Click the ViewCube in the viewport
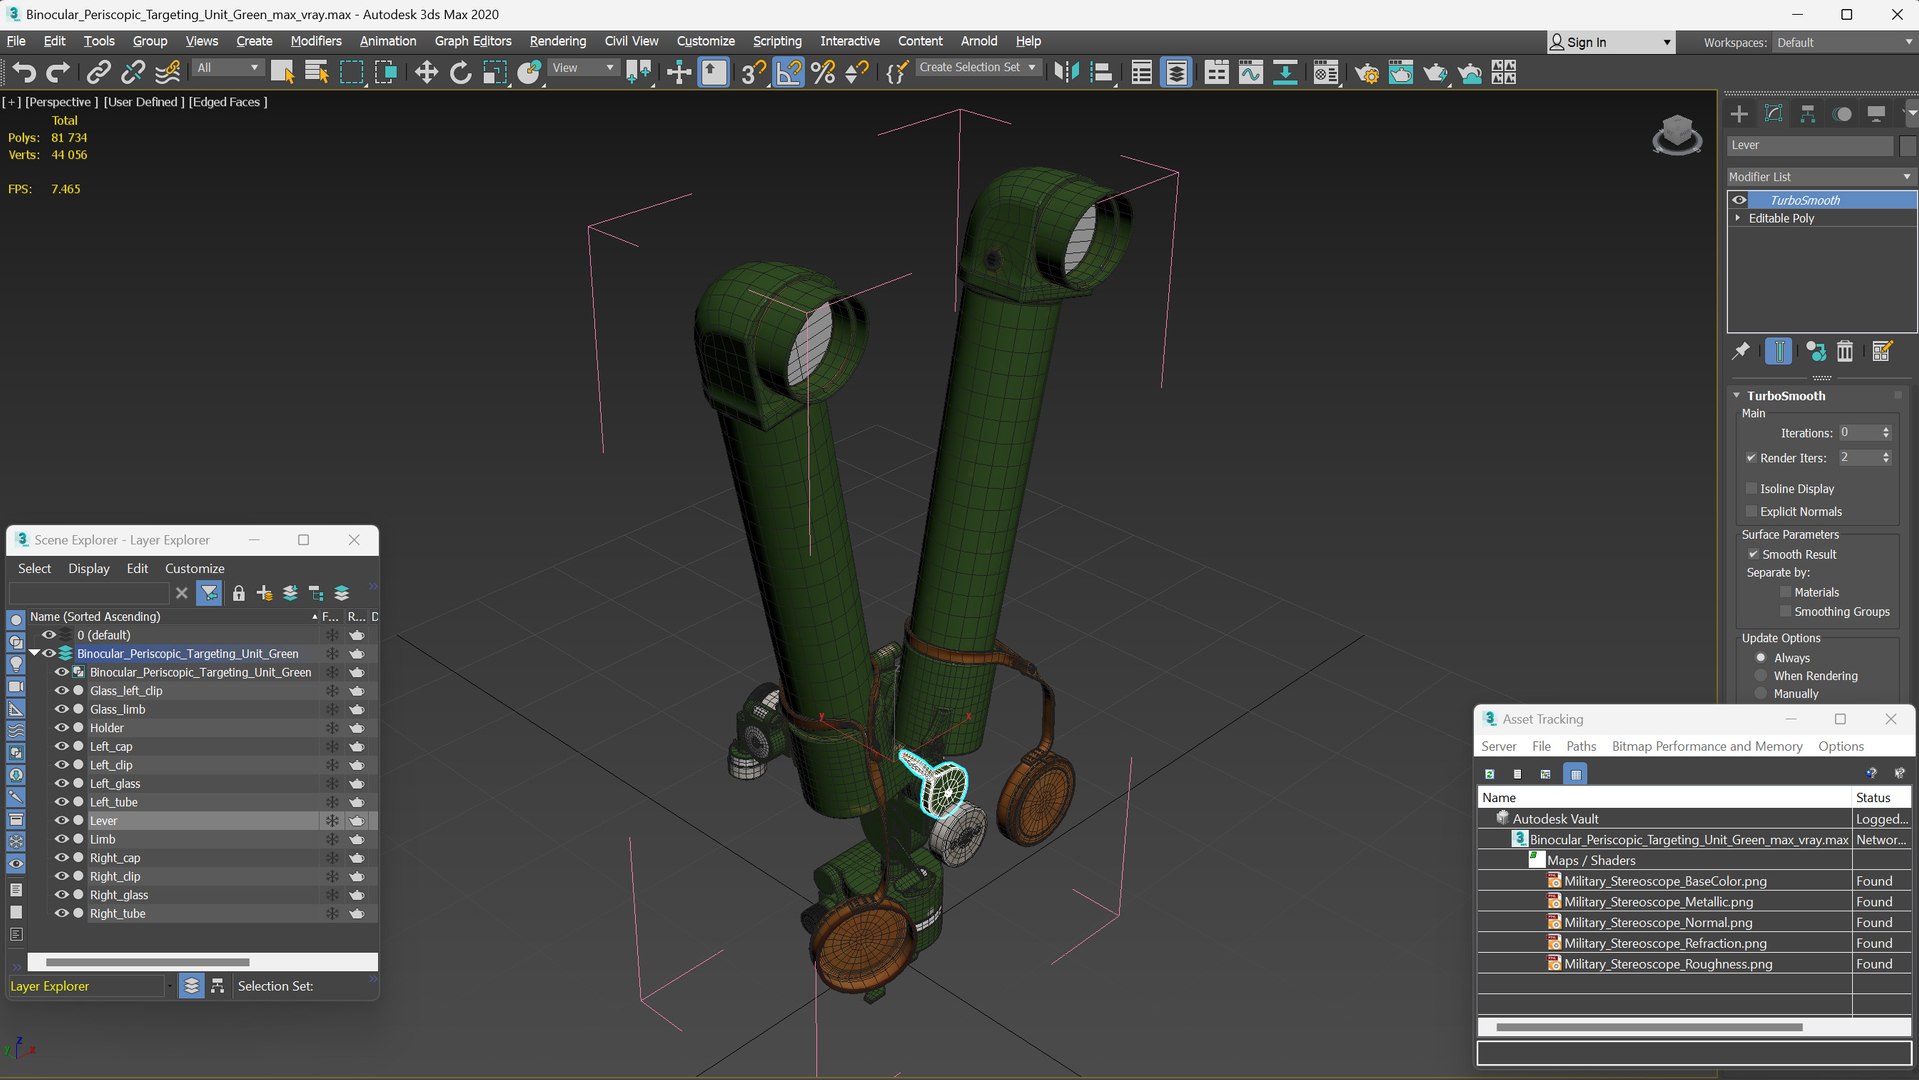This screenshot has width=1919, height=1080. [x=1677, y=134]
